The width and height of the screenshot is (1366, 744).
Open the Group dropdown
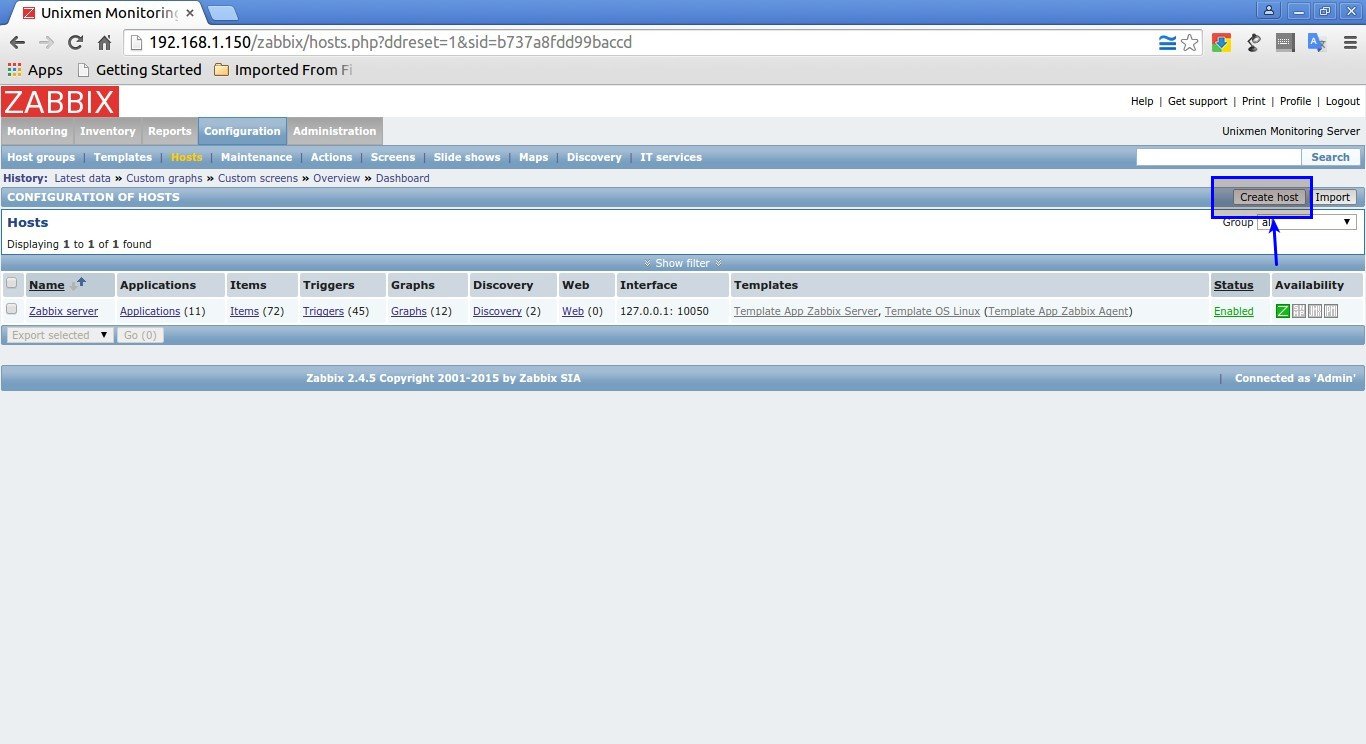tap(1307, 222)
